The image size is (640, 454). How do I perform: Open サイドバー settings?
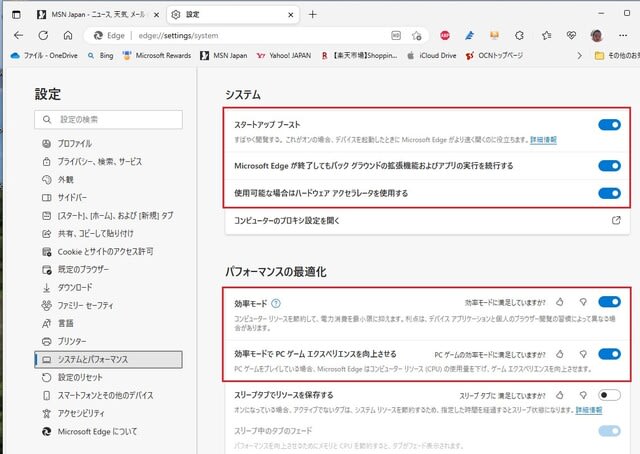point(109,197)
